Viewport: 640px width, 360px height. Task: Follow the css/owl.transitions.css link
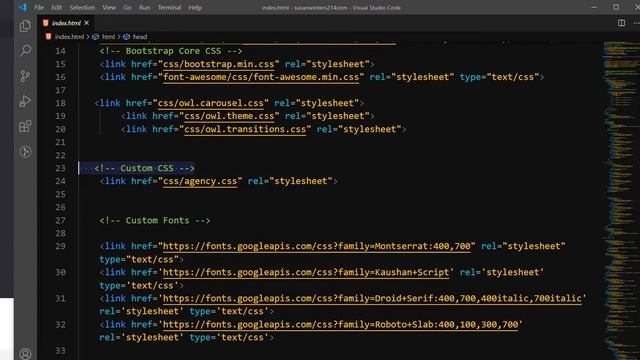245,129
